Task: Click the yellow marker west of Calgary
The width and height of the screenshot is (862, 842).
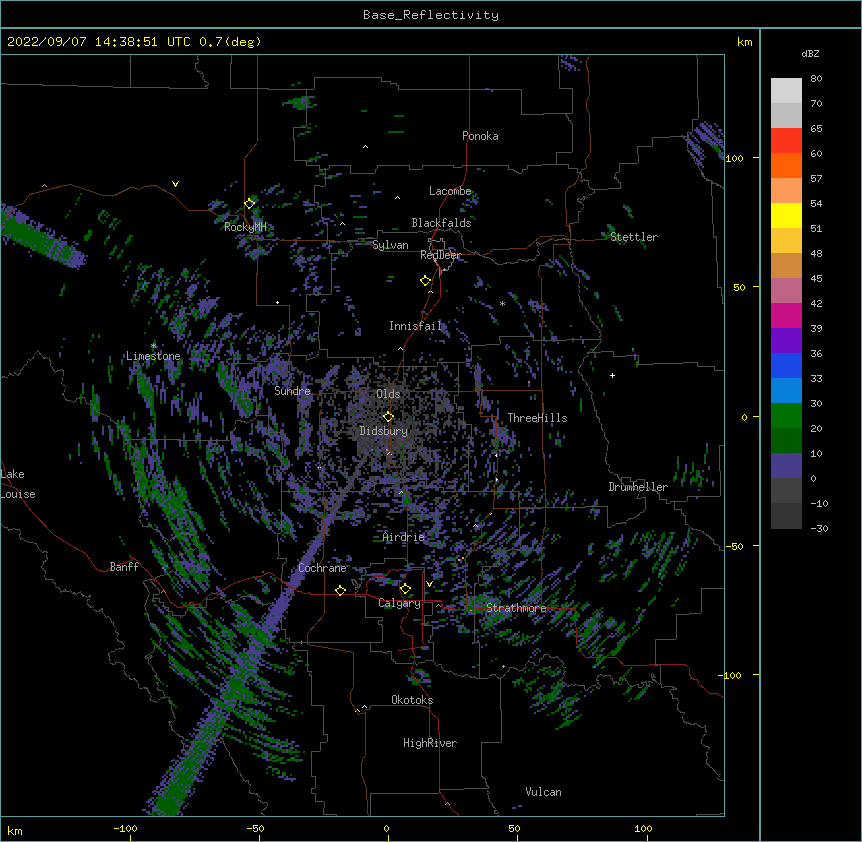Action: pyautogui.click(x=340, y=590)
